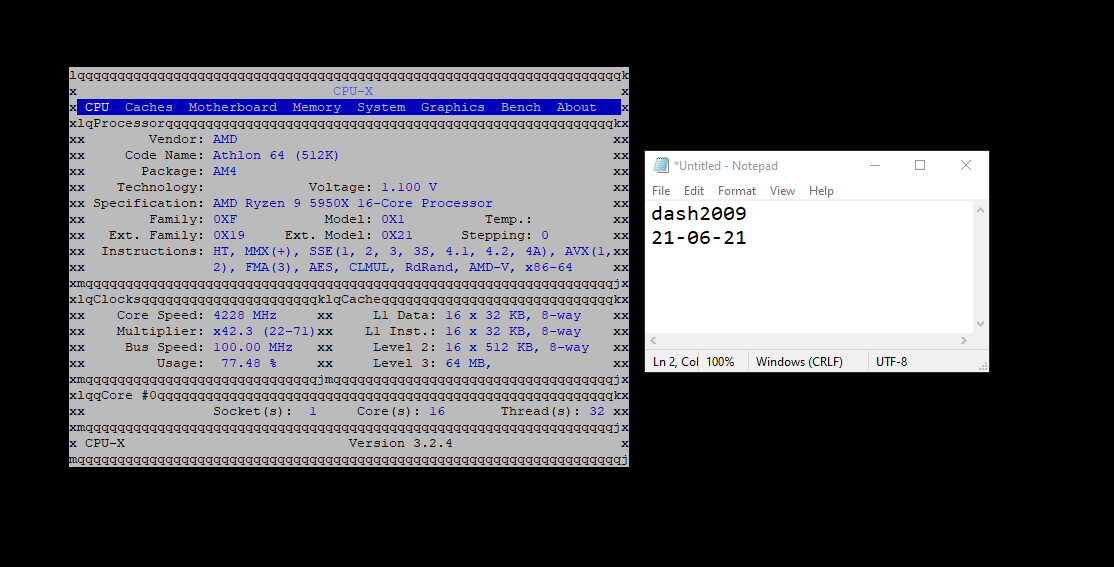Open the Help menu in Notepad
Viewport: 1114px width, 567px height.
(x=821, y=191)
